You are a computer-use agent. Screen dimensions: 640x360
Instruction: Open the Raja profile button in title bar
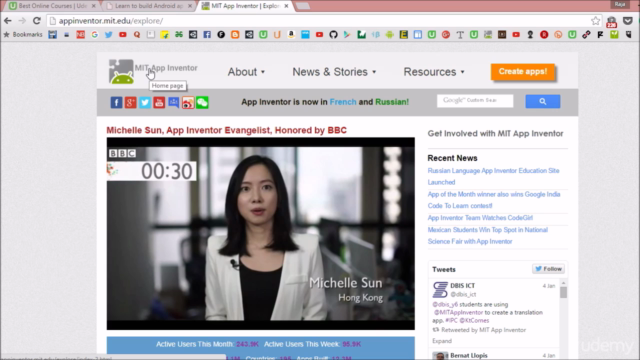[x=620, y=4]
